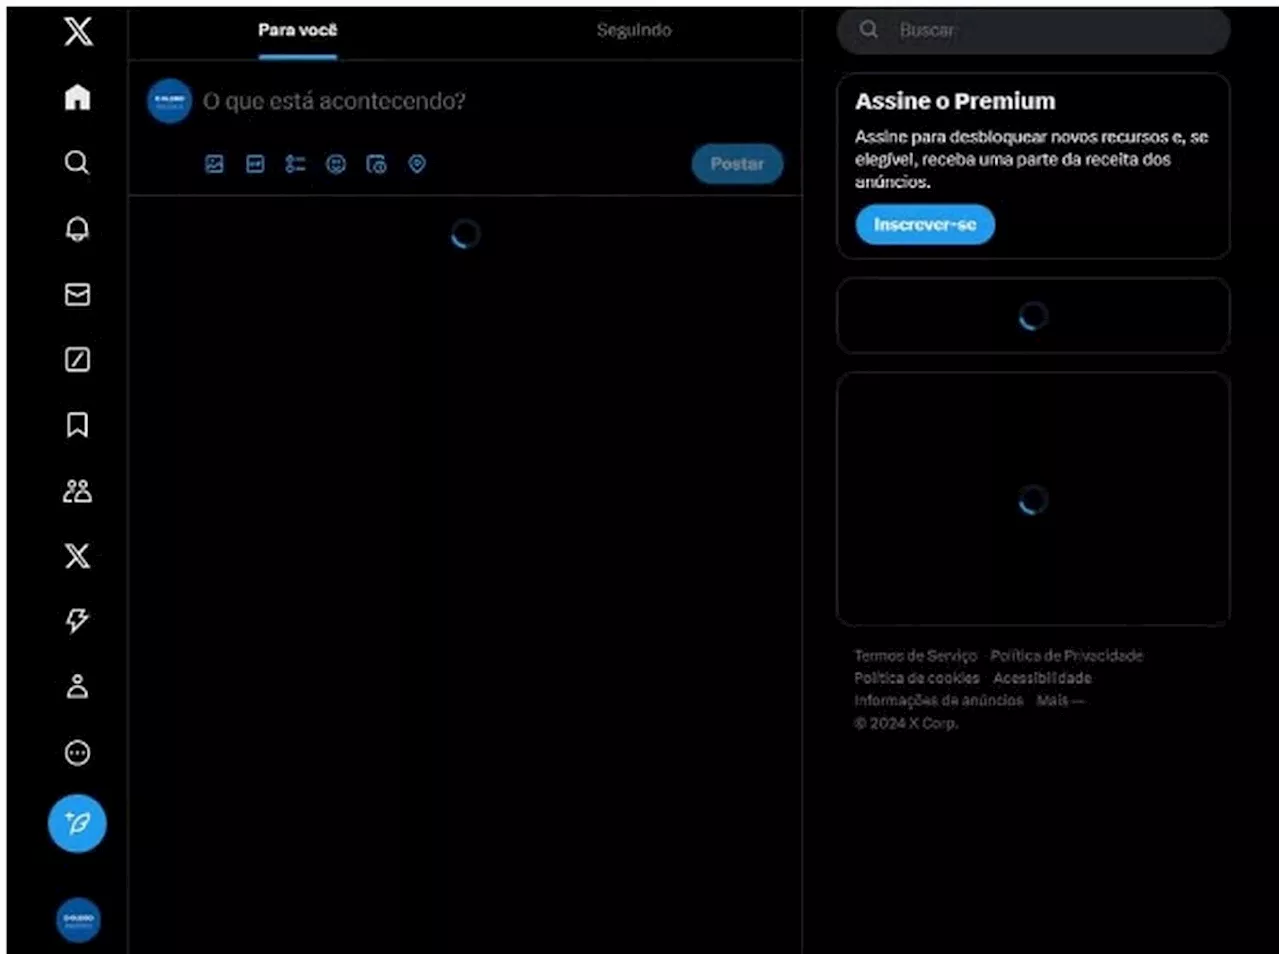Tag location with the pin icon
This screenshot has width=1280, height=954.
(417, 164)
